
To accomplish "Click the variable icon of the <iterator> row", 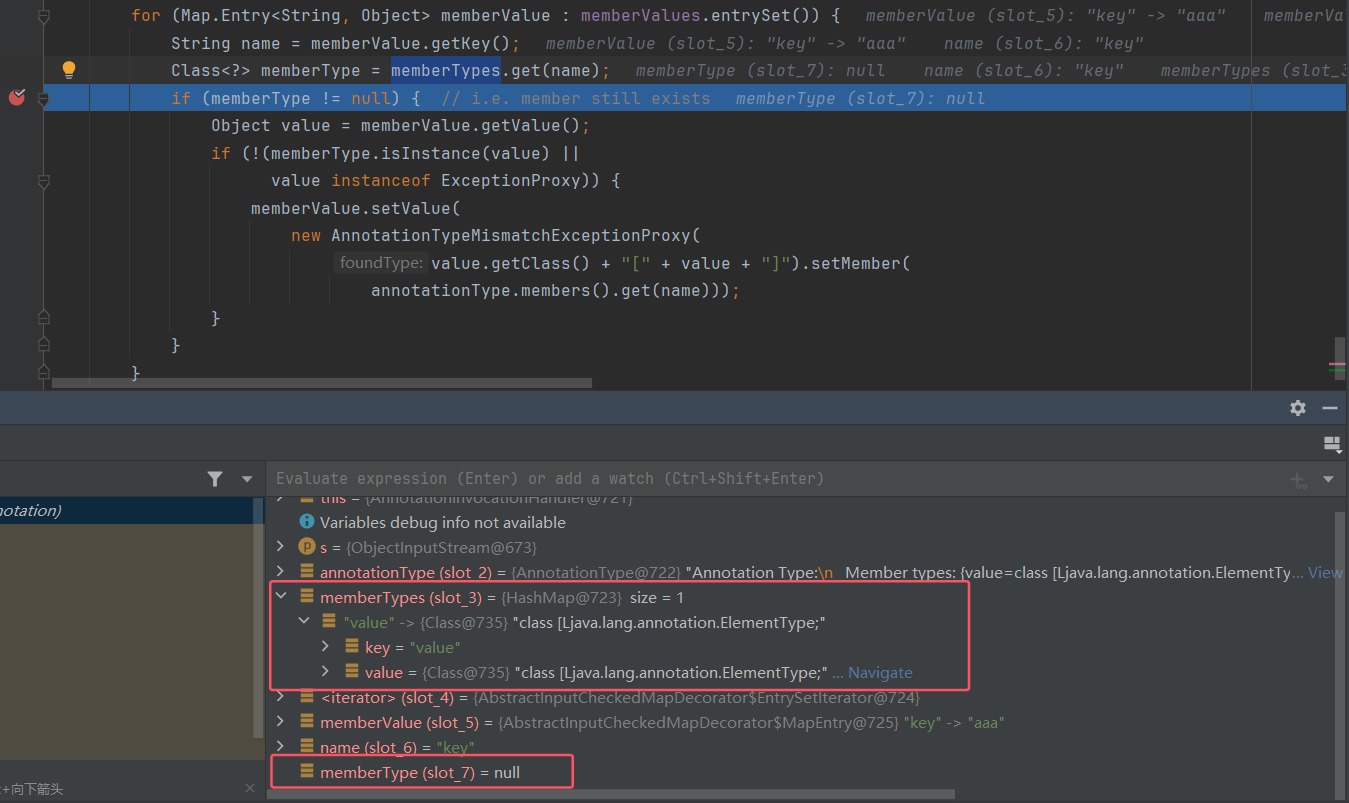I will click(x=307, y=697).
